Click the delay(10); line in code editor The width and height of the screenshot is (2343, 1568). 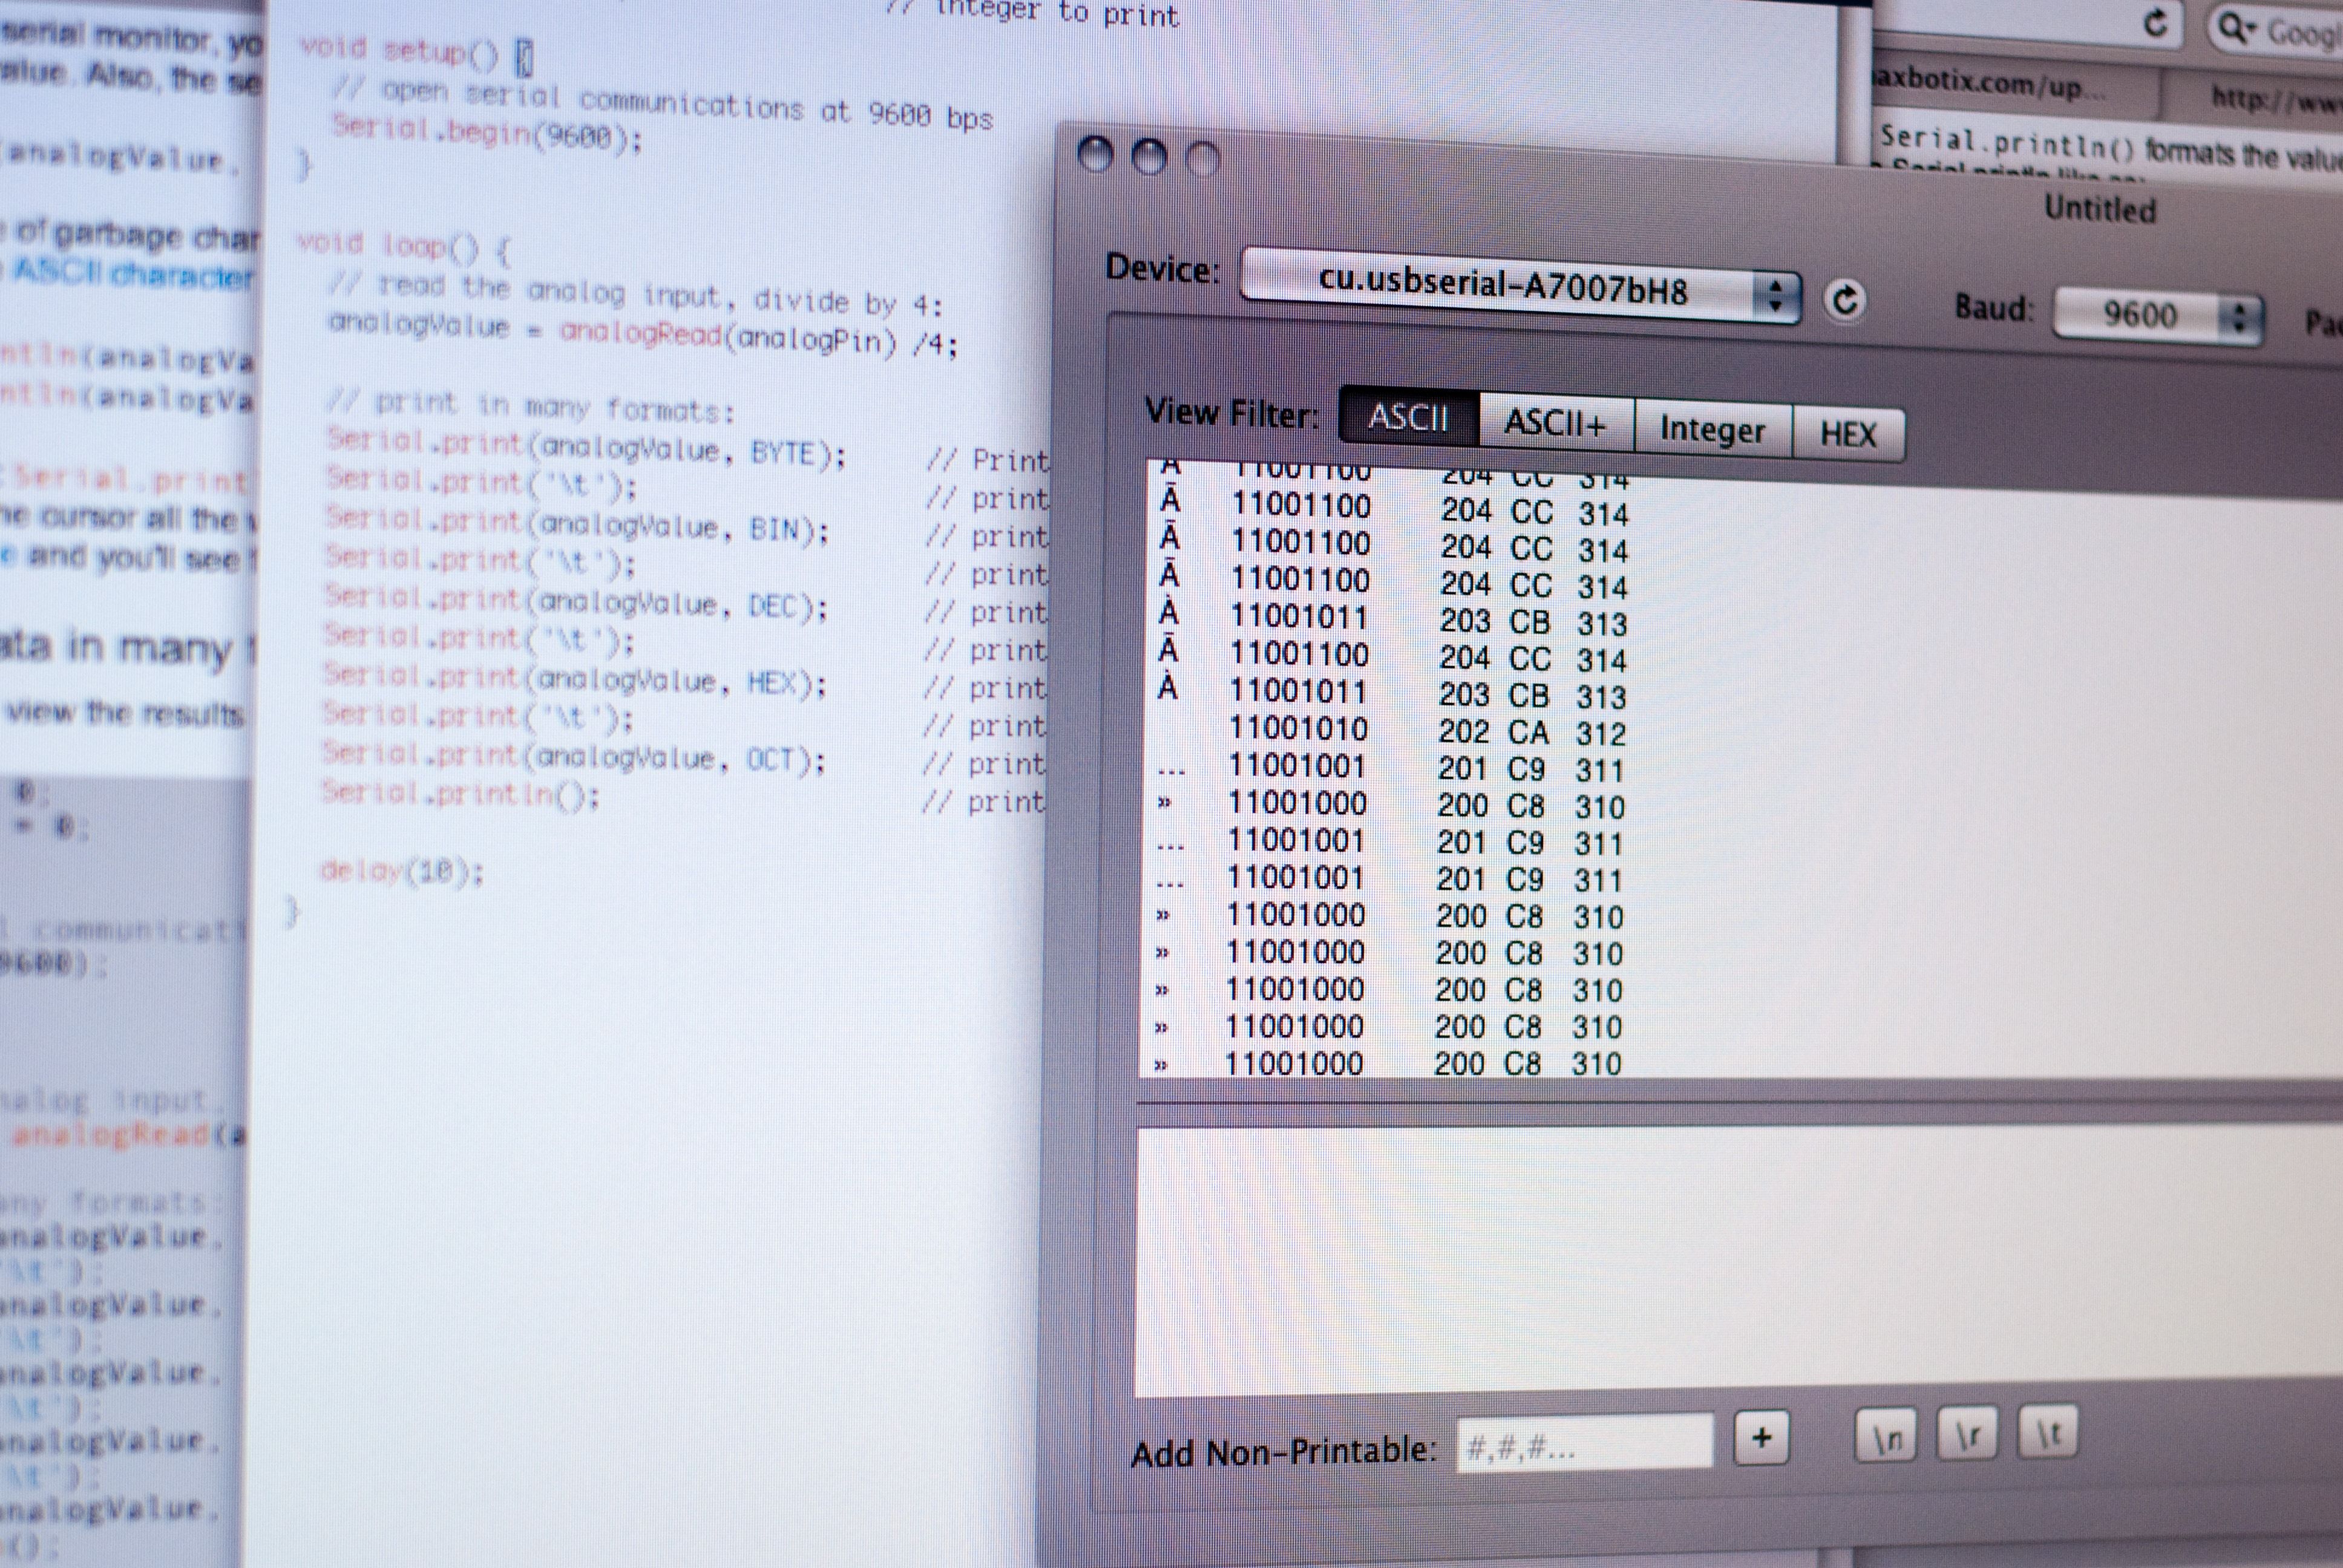401,871
